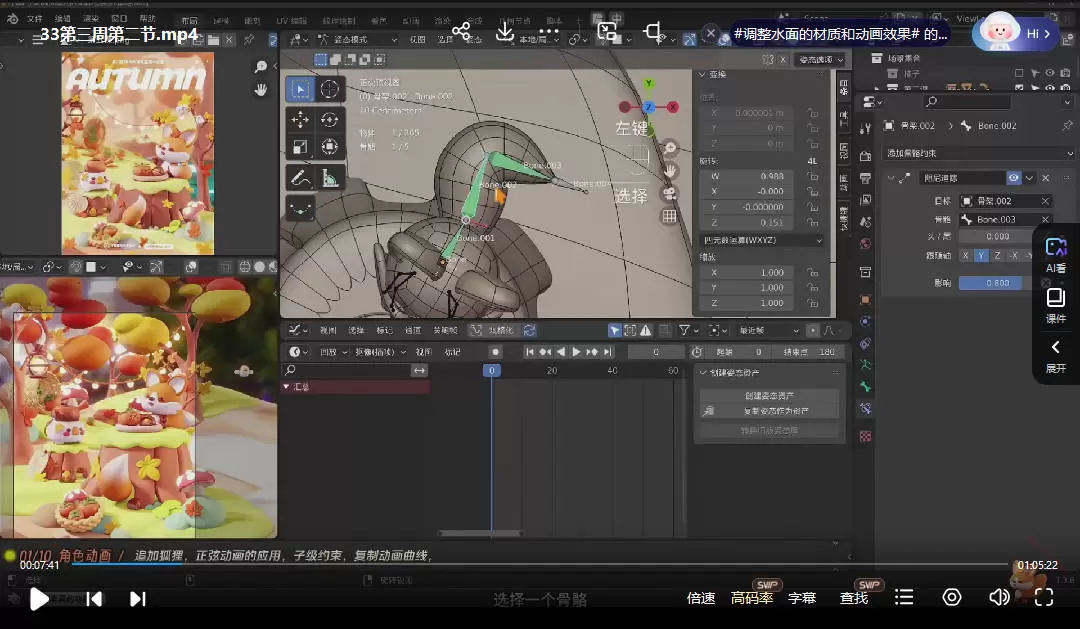Open 四元数 (WXYZ) rotation mode dropdown
Screen dimensions: 1080x629
[761, 240]
